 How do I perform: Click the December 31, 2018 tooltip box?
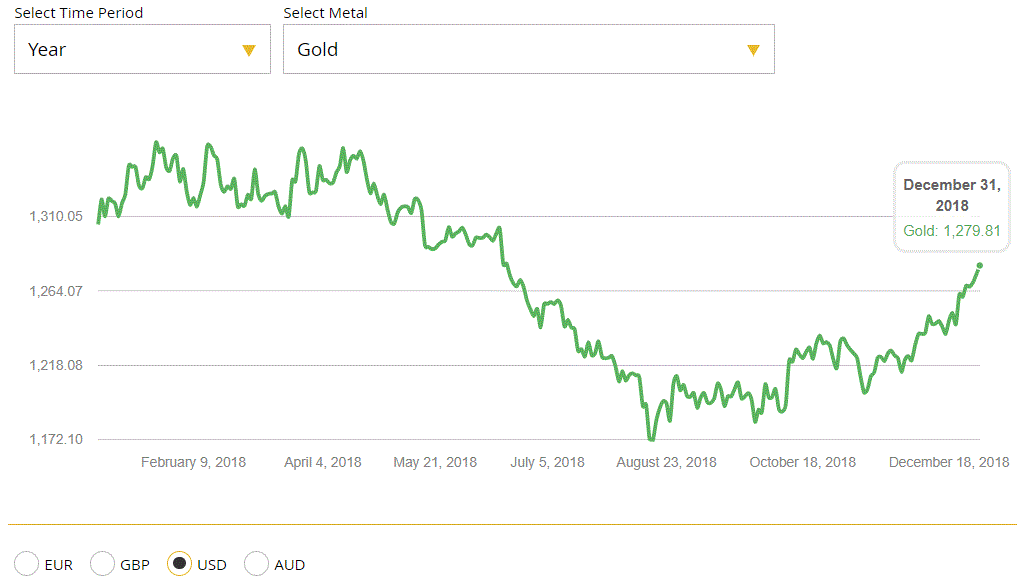(951, 206)
